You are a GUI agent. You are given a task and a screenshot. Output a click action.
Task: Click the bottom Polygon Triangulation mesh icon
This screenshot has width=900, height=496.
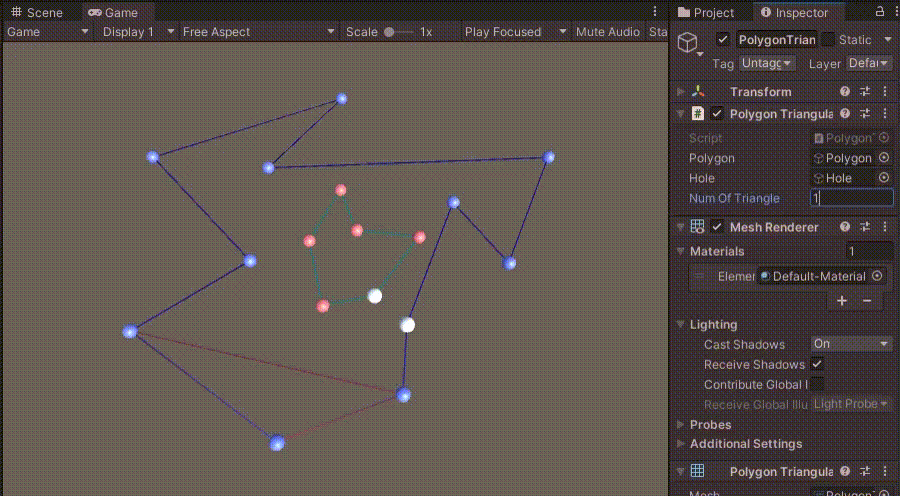(697, 471)
